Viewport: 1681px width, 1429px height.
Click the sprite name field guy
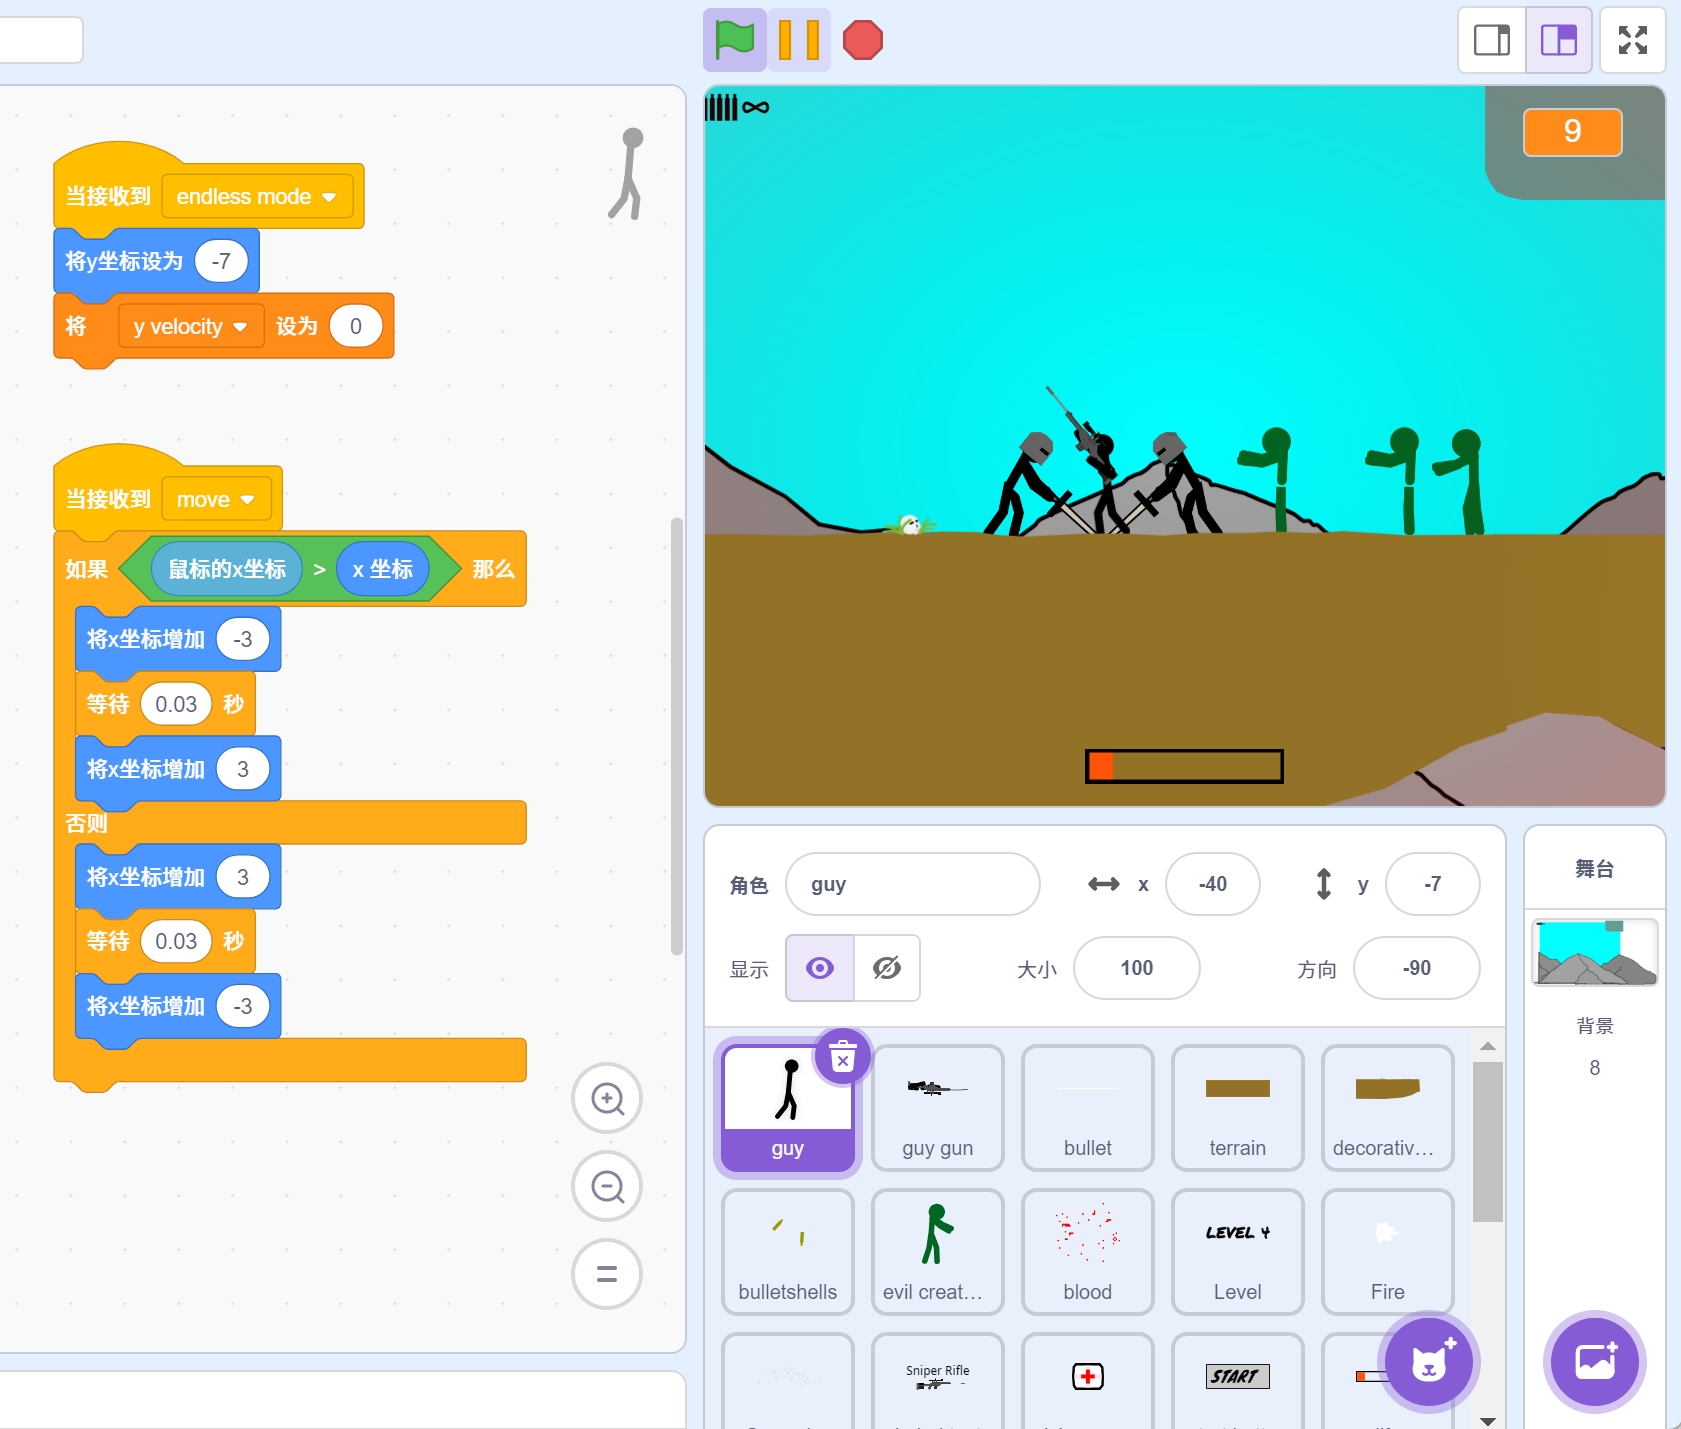click(x=912, y=884)
